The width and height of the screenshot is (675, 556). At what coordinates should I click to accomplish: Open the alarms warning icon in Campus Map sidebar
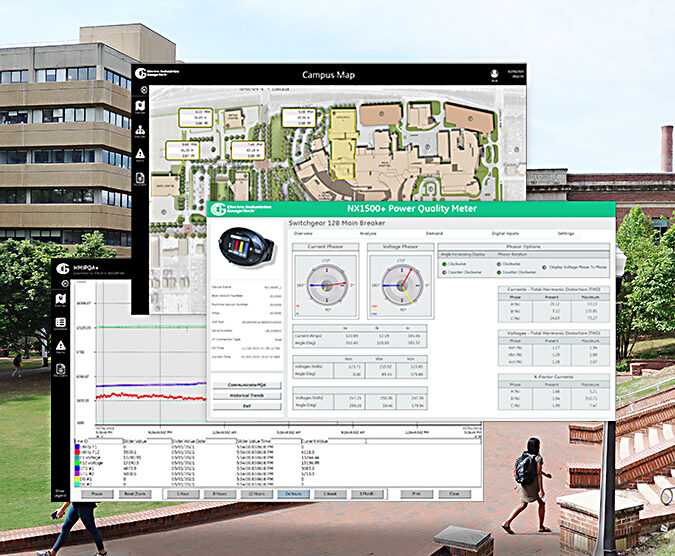pyautogui.click(x=140, y=154)
